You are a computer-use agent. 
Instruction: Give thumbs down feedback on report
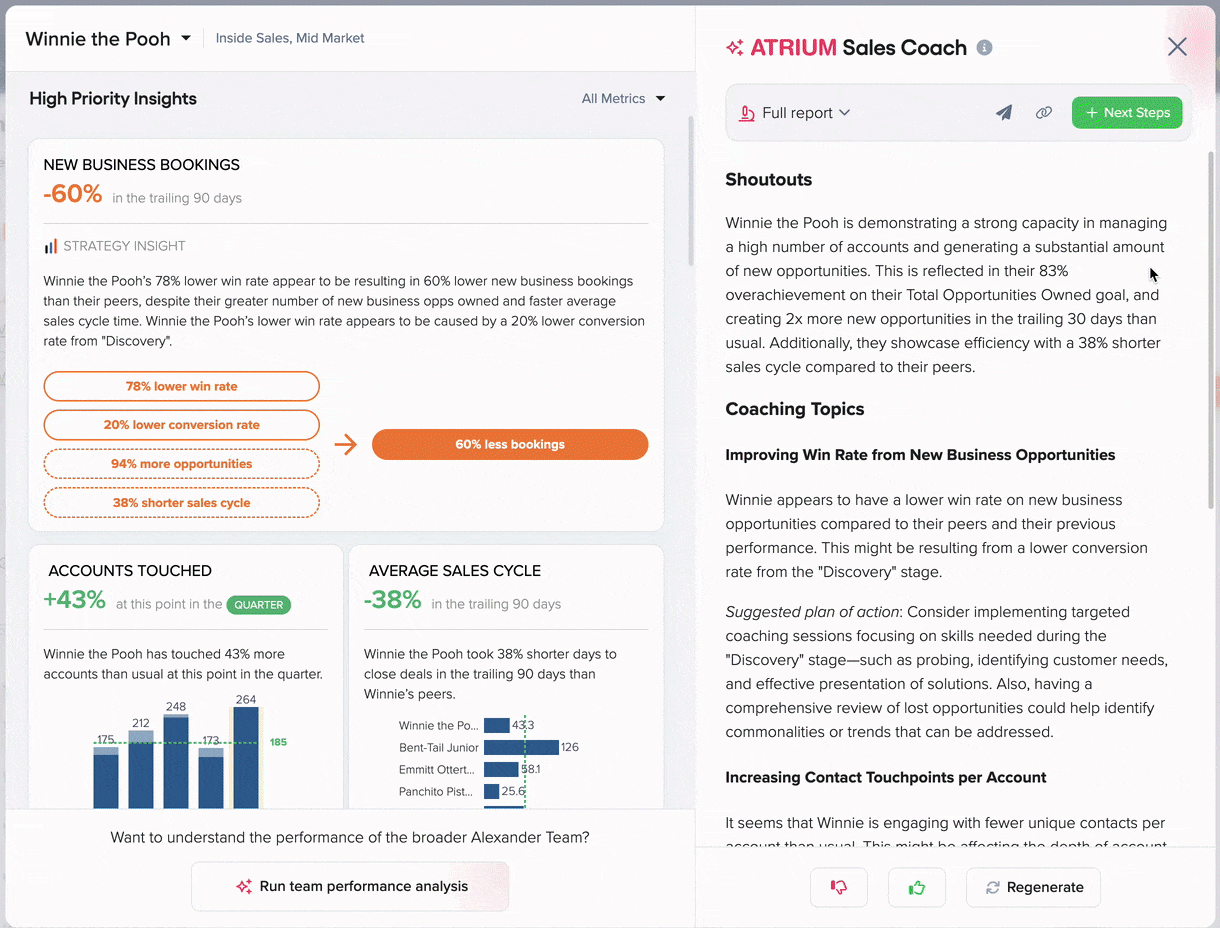tap(839, 887)
